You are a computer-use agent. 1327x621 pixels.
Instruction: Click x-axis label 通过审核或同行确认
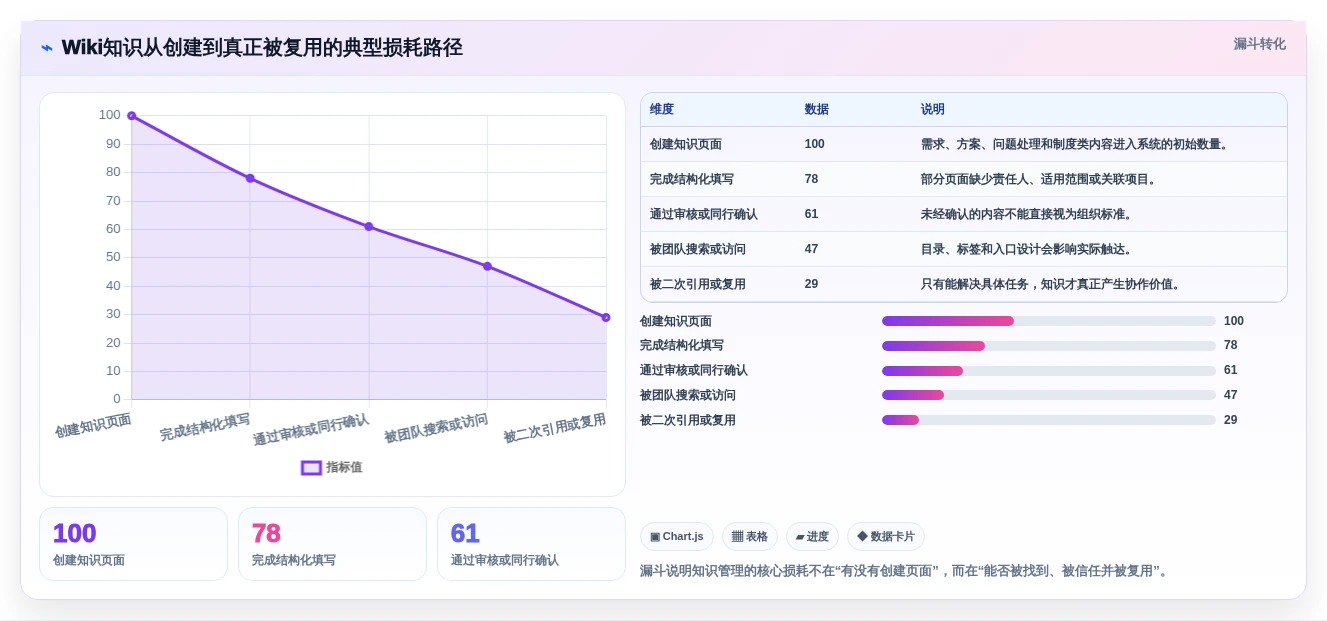(x=311, y=429)
